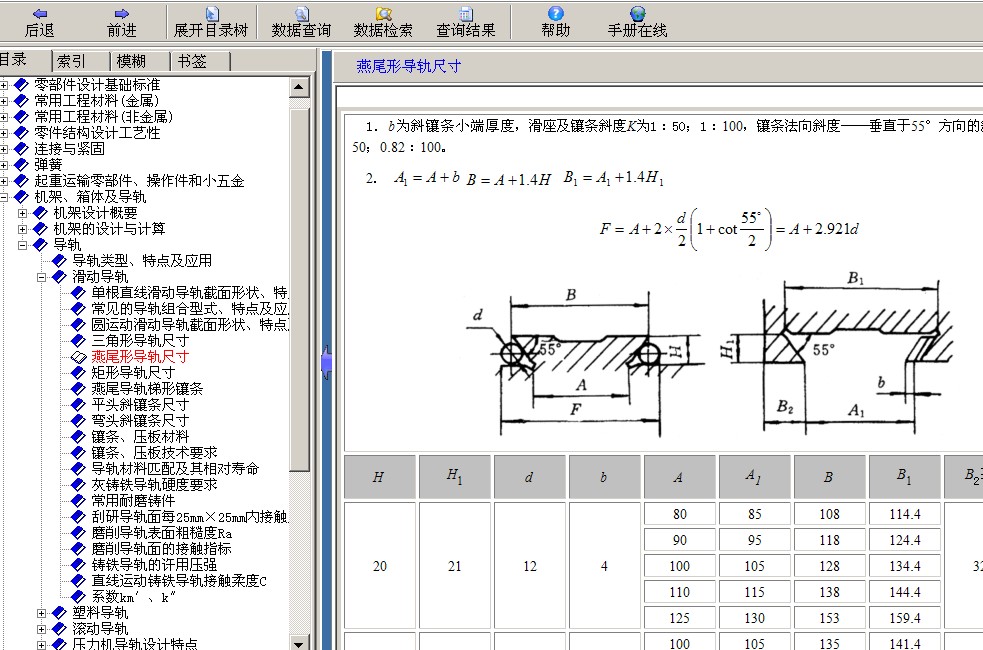This screenshot has width=983, height=650.
Task: Click the table cell 159.4
Action: point(905,618)
